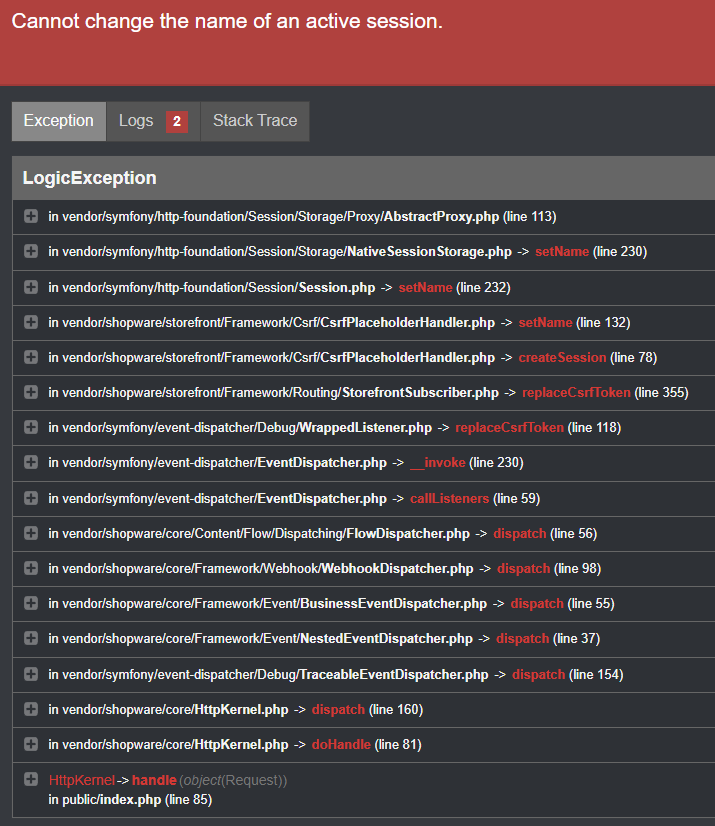Image resolution: width=715 pixels, height=826 pixels.
Task: Expand WrappedListener.php replaceCsrfToken line 118 row
Action: click(31, 427)
